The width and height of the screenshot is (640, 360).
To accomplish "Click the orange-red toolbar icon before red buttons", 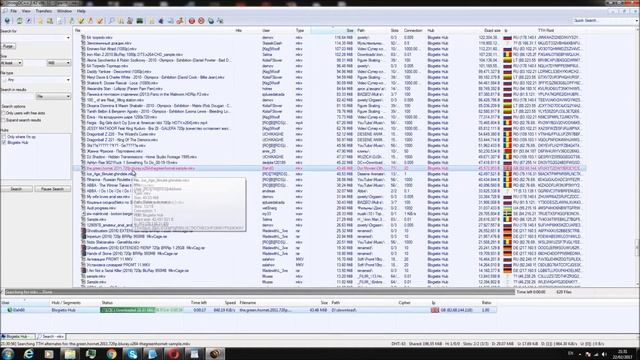I will pyautogui.click(x=180, y=20).
